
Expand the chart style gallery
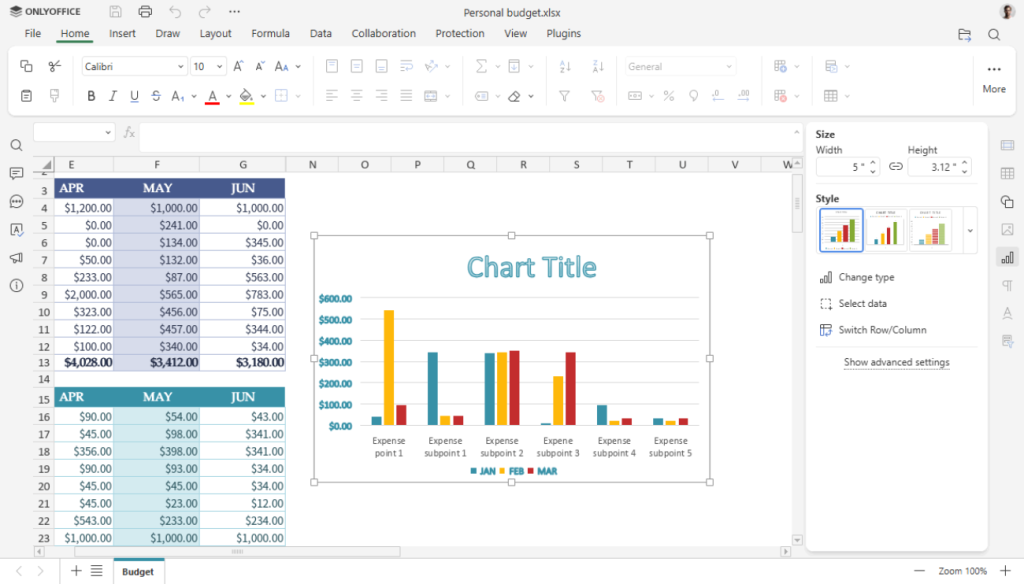[x=967, y=230]
